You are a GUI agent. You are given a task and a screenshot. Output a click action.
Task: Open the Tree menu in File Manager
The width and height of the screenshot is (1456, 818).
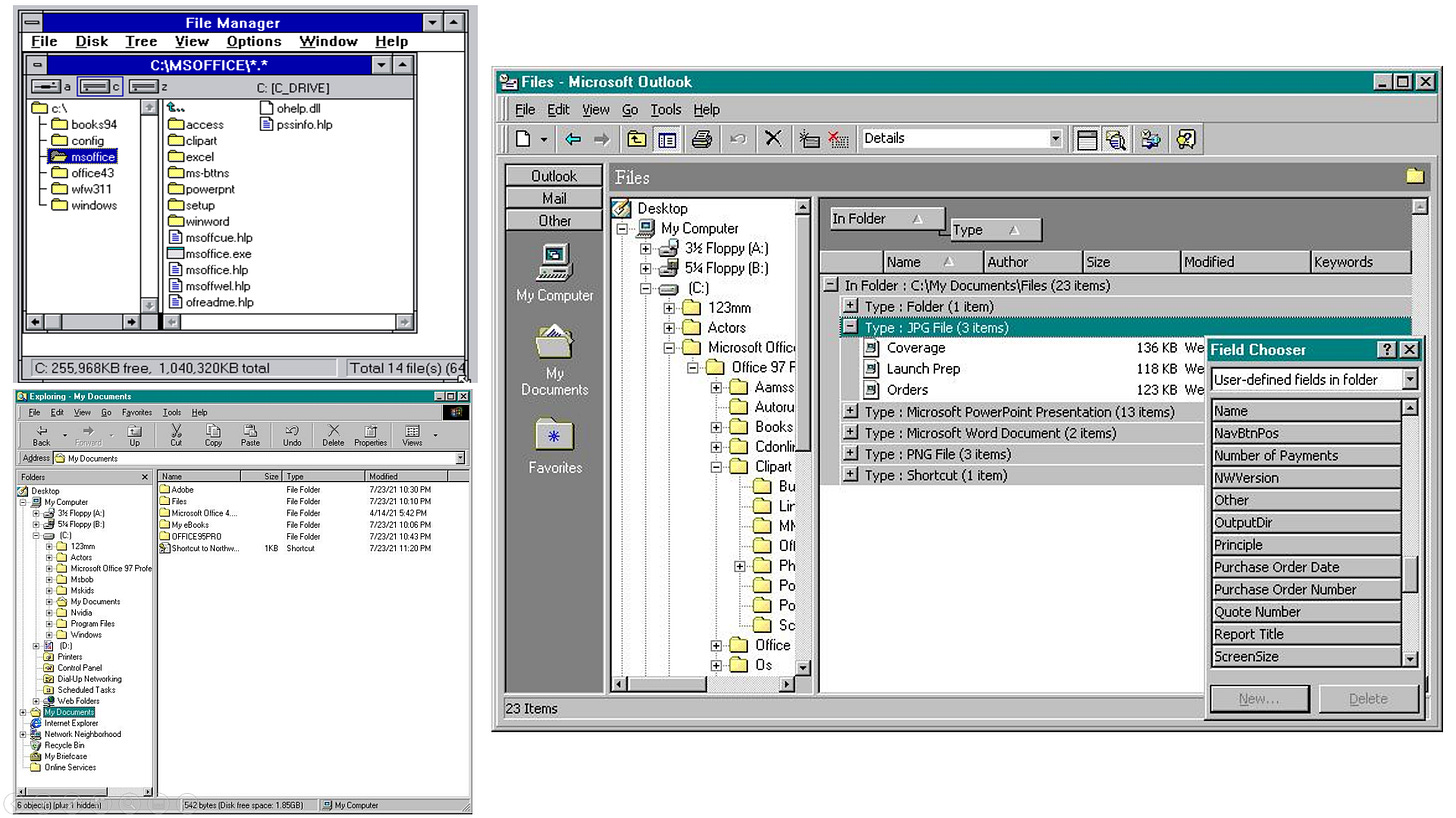[x=141, y=41]
